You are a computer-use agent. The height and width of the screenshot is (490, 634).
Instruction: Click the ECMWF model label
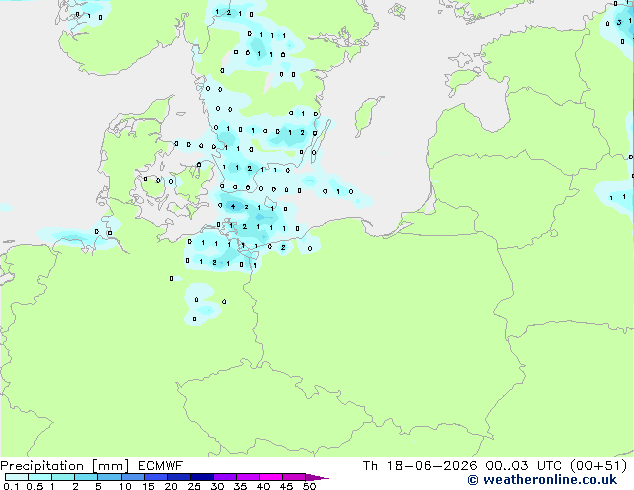click(161, 466)
